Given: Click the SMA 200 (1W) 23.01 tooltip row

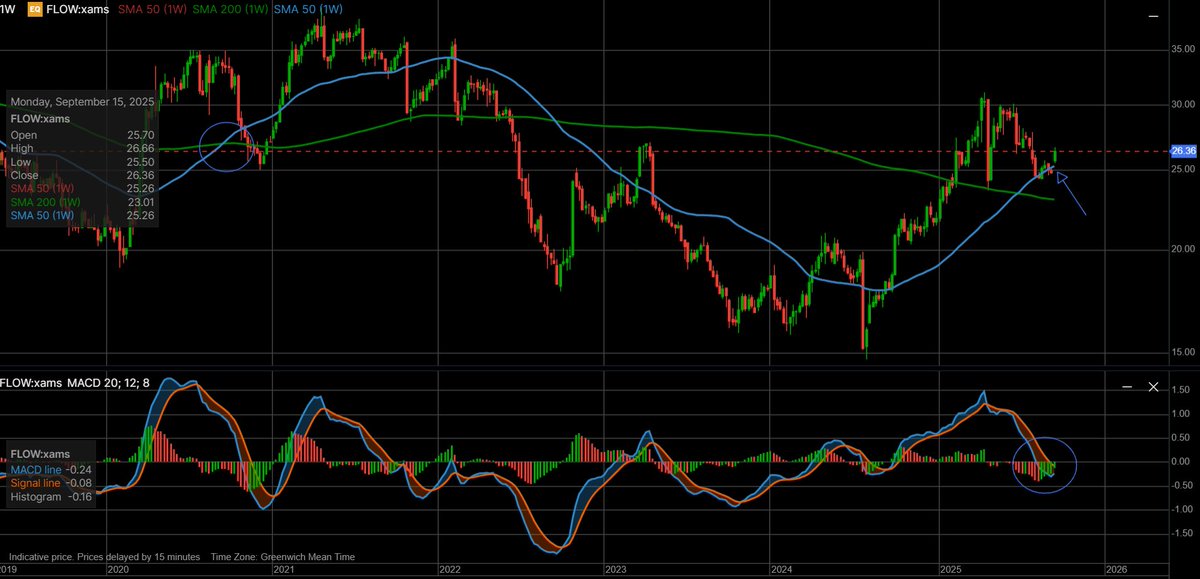Looking at the screenshot, I should point(80,201).
